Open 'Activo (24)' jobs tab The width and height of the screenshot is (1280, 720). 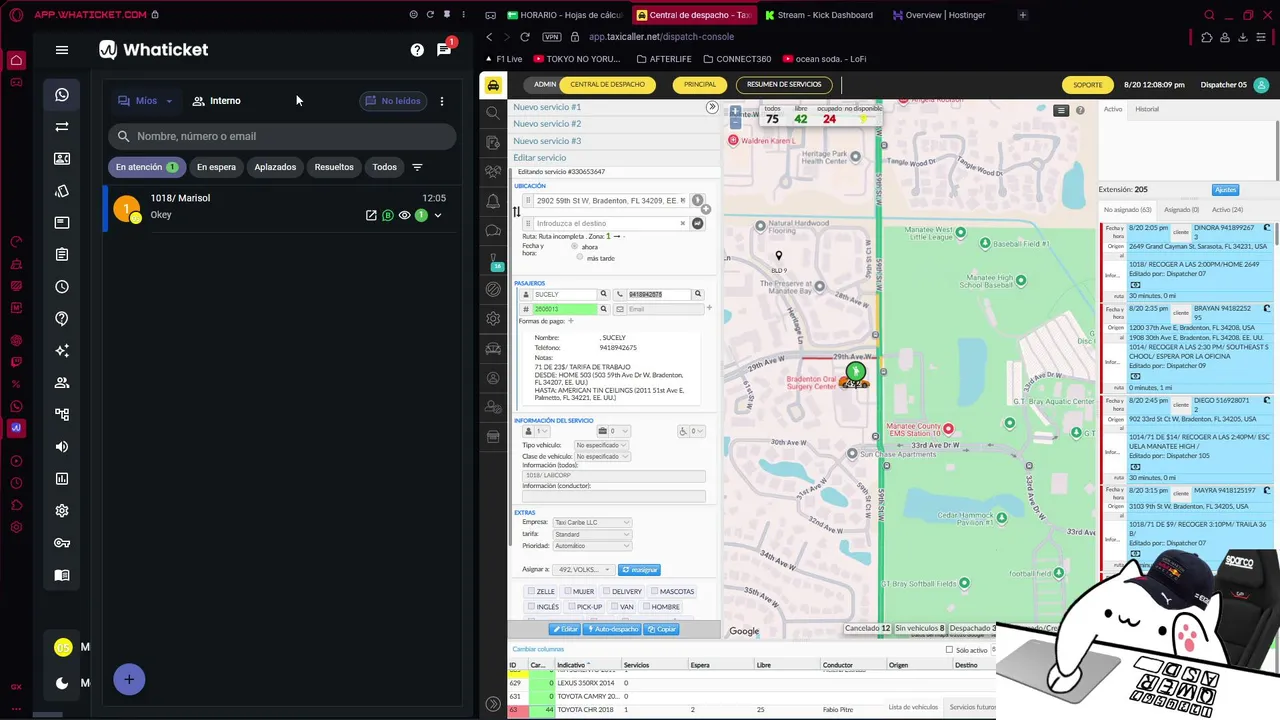[x=1228, y=210]
